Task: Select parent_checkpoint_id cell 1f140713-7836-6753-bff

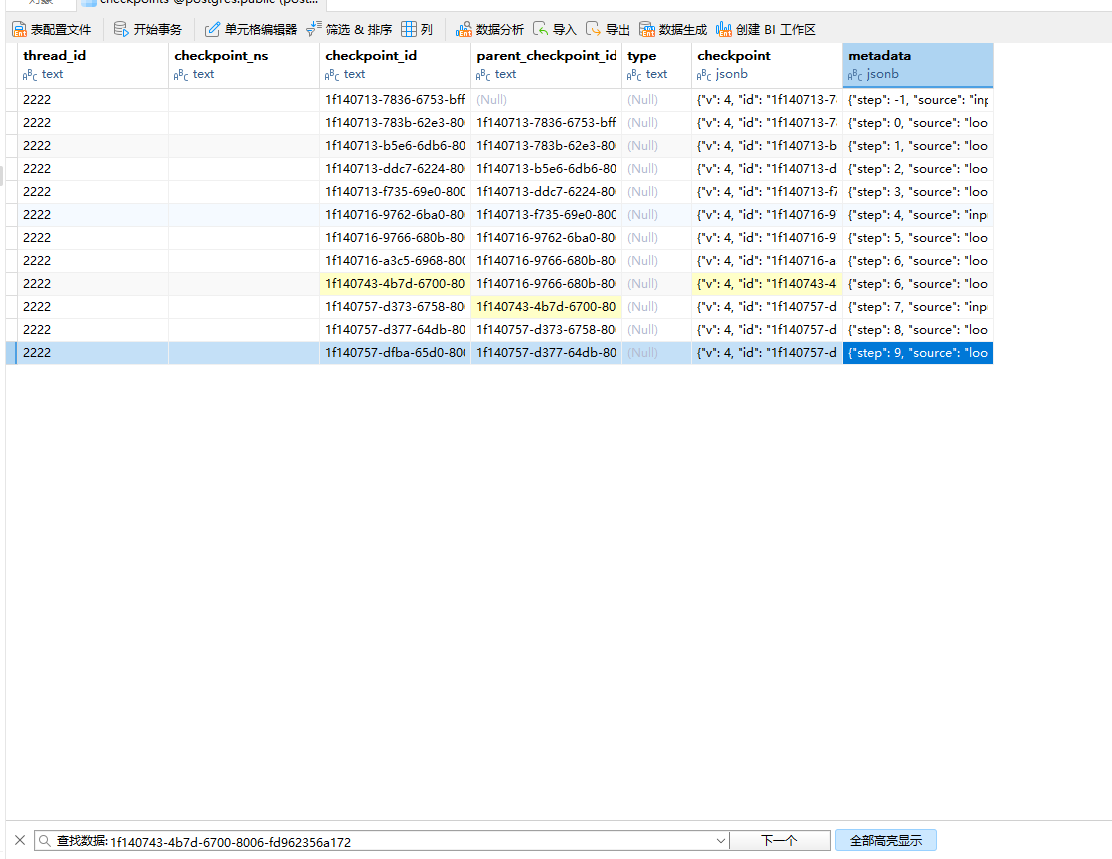Action: click(x=546, y=123)
